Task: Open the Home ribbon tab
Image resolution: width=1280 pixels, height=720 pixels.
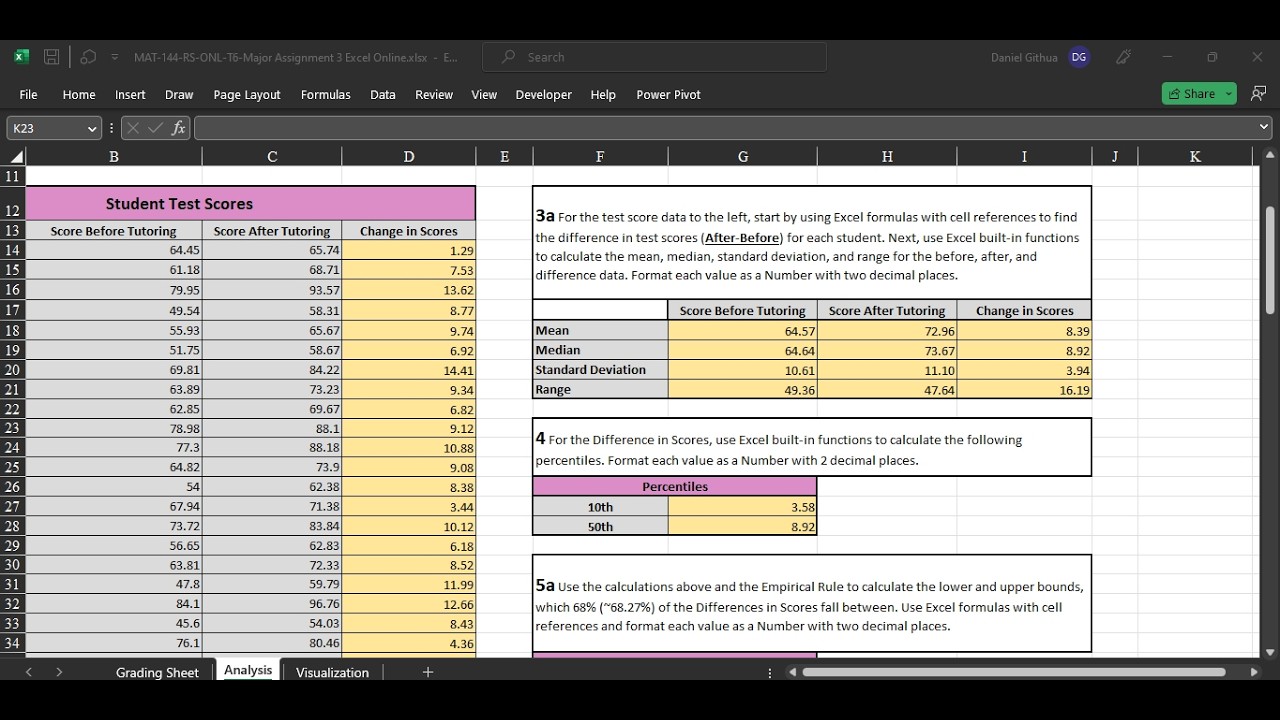Action: point(79,94)
